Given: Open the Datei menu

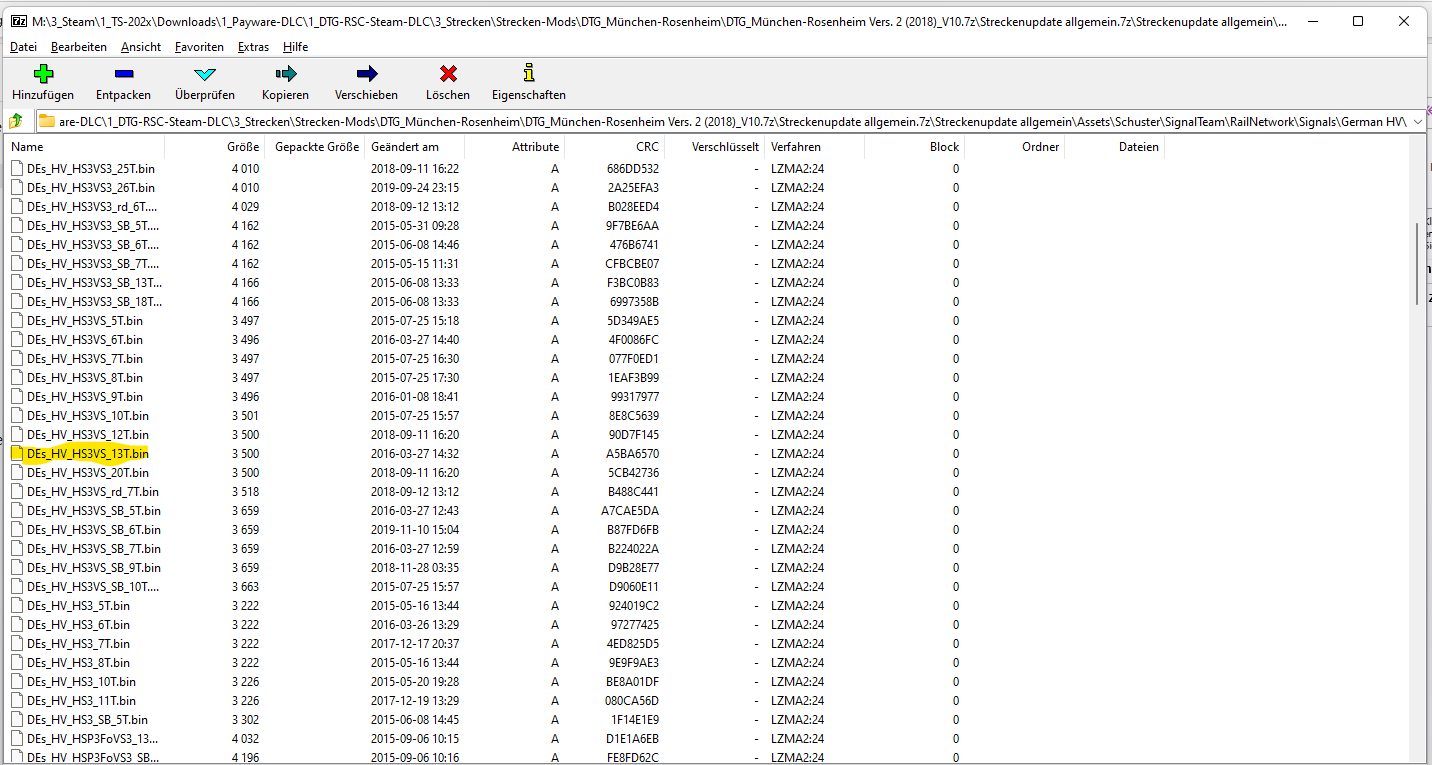Looking at the screenshot, I should tap(23, 47).
